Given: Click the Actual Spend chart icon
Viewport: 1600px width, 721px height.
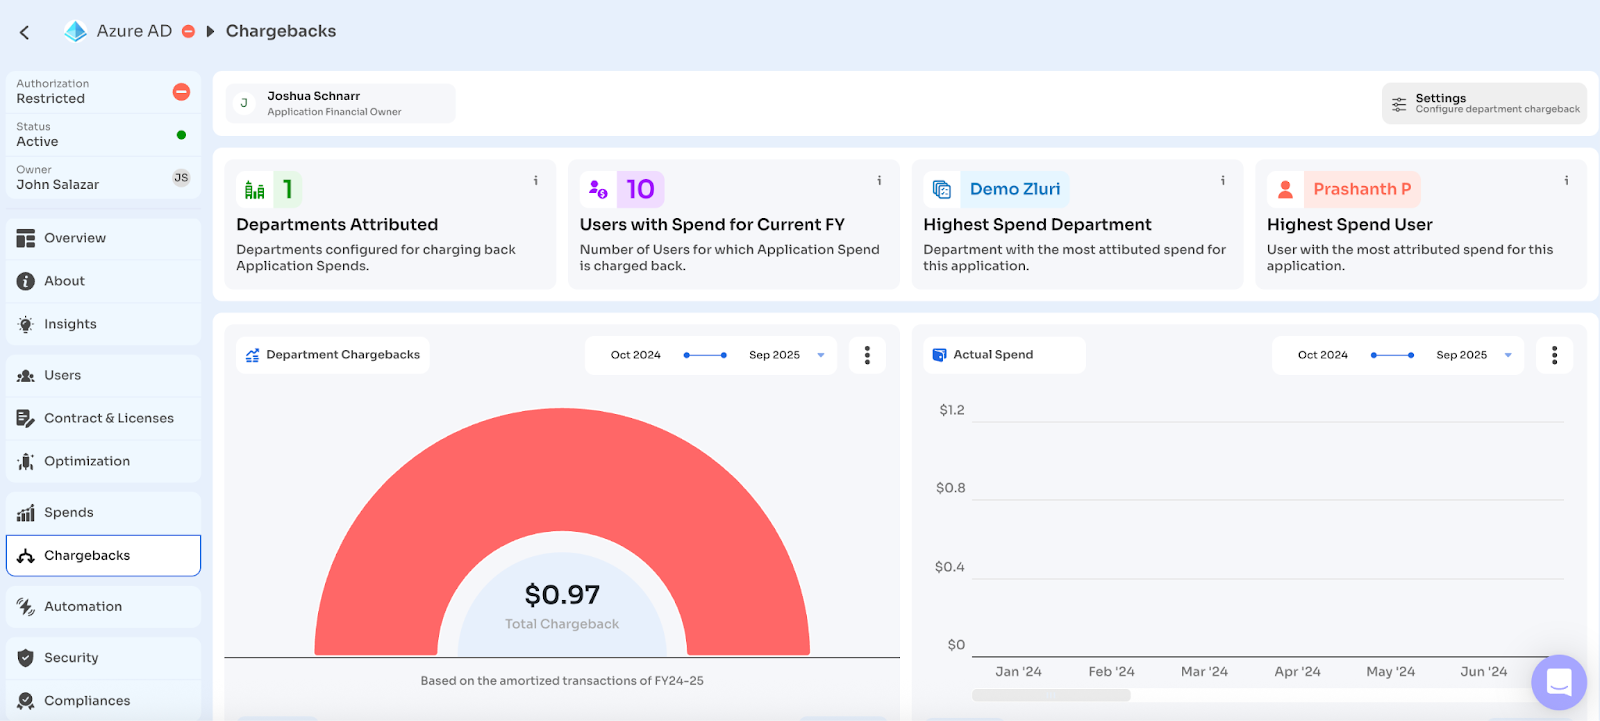Looking at the screenshot, I should pos(939,355).
